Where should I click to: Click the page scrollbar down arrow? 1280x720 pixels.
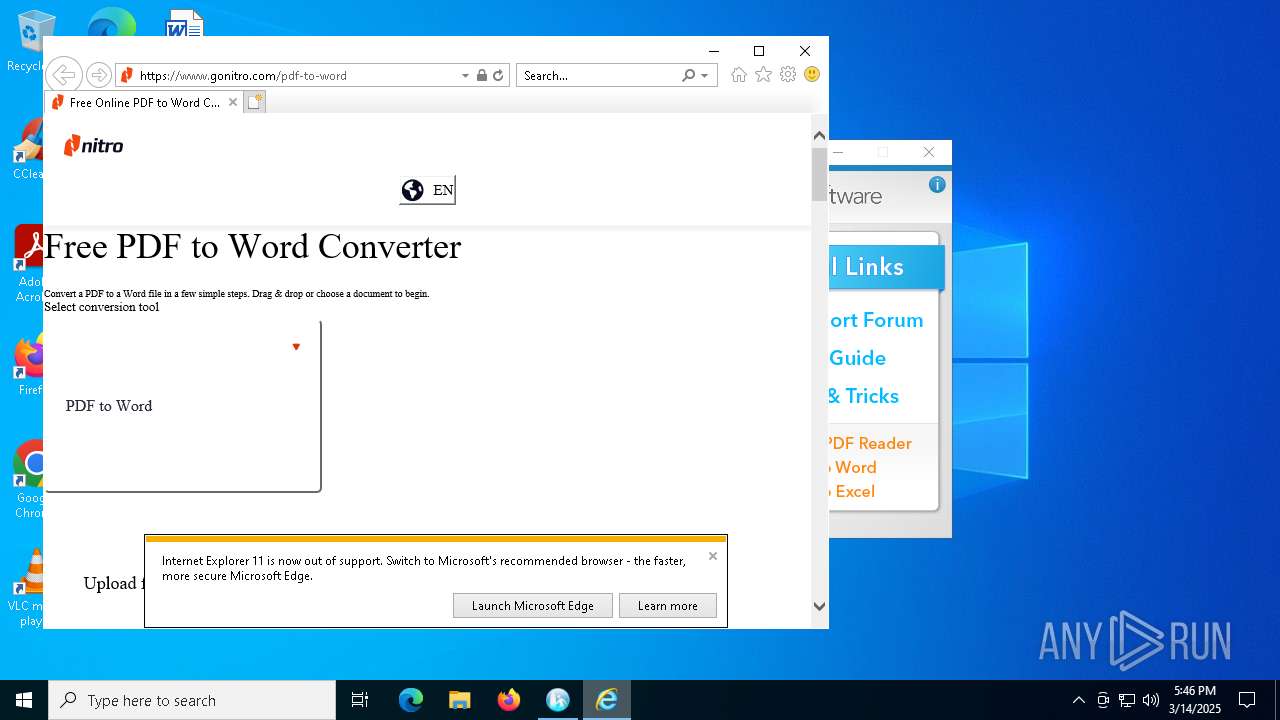[x=819, y=606]
